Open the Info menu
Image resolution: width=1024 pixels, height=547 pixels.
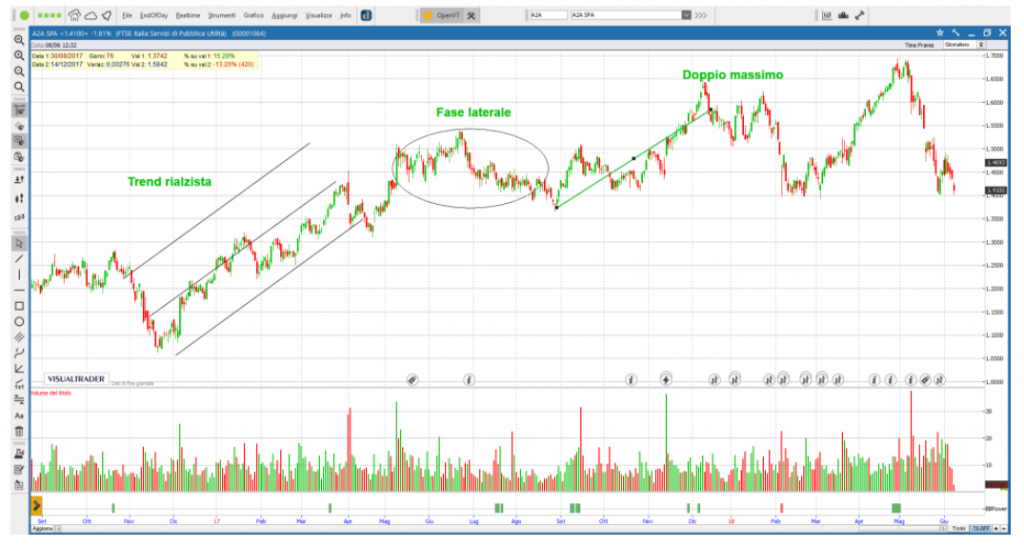[345, 16]
